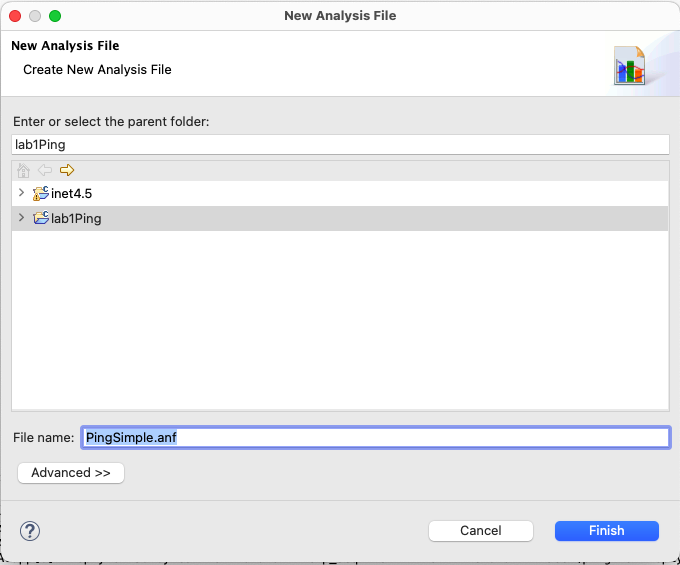This screenshot has height=565, width=680.
Task: Click into the File name field
Action: pos(376,438)
